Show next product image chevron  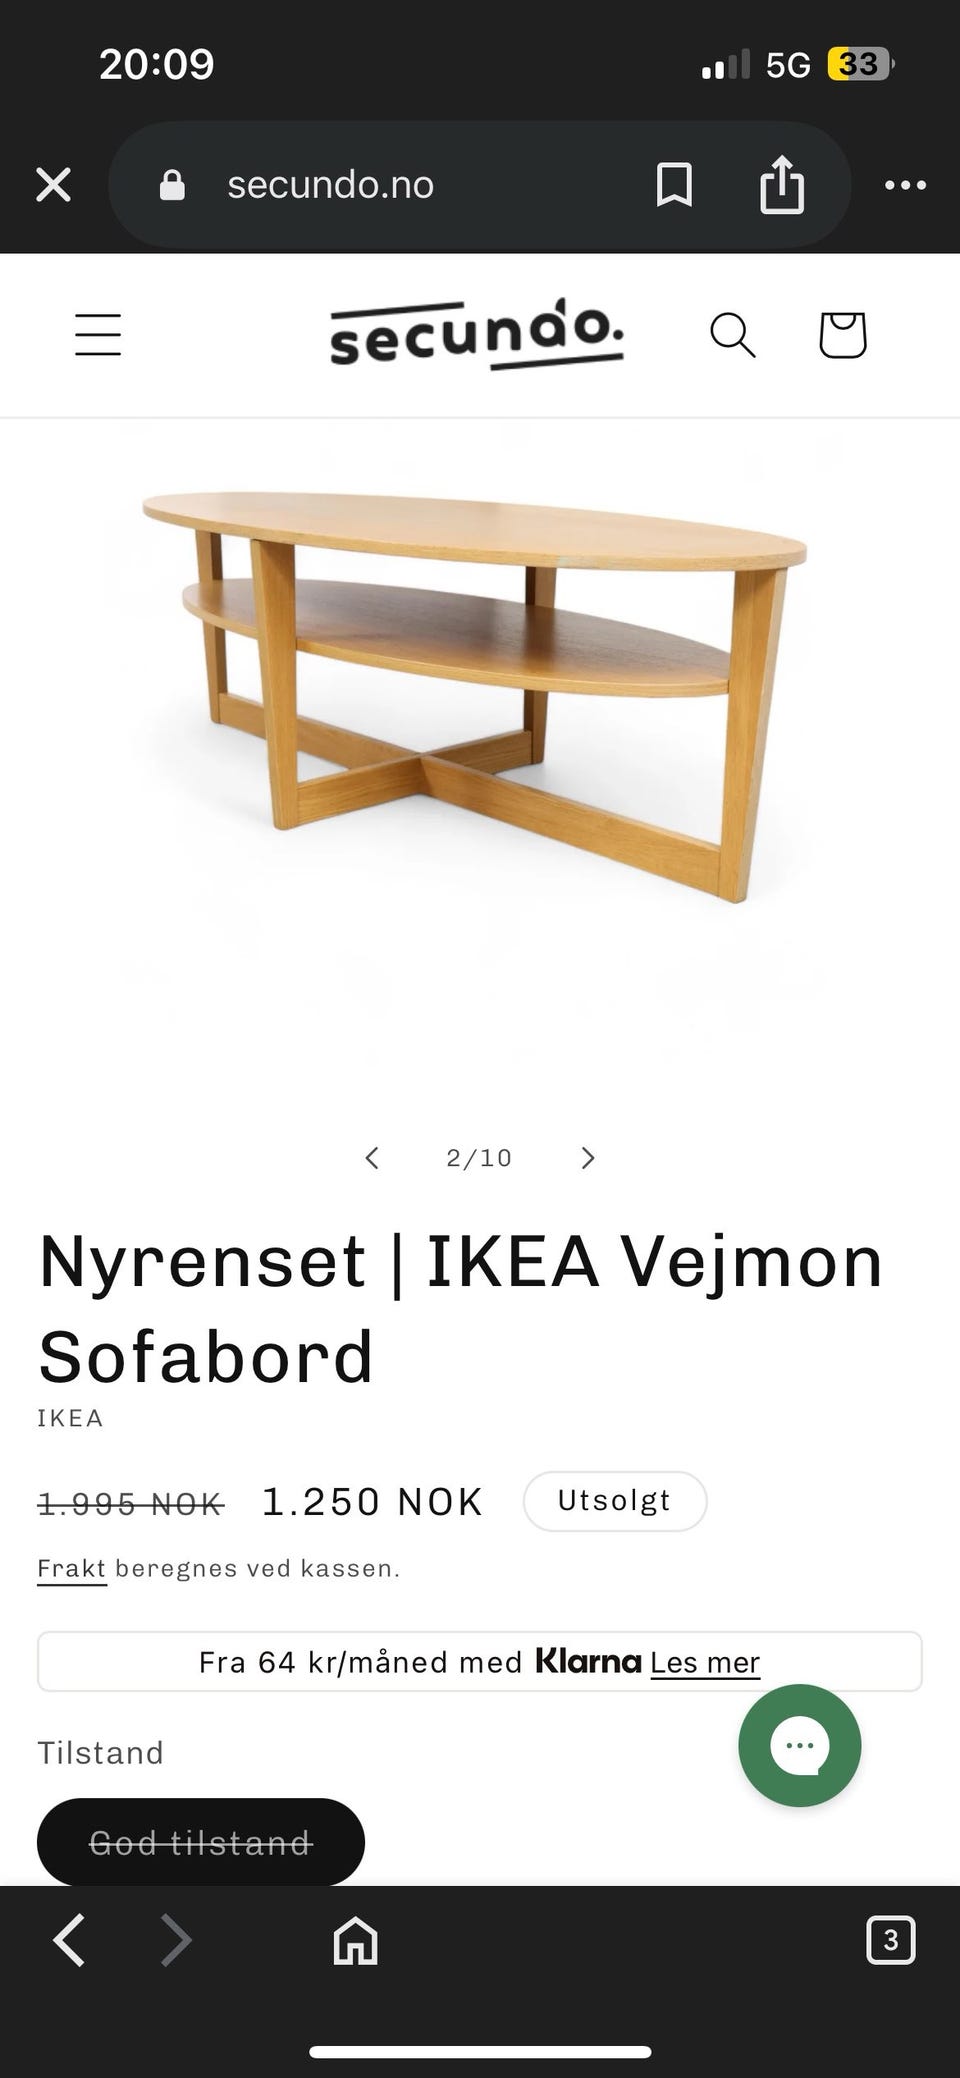[588, 1158]
